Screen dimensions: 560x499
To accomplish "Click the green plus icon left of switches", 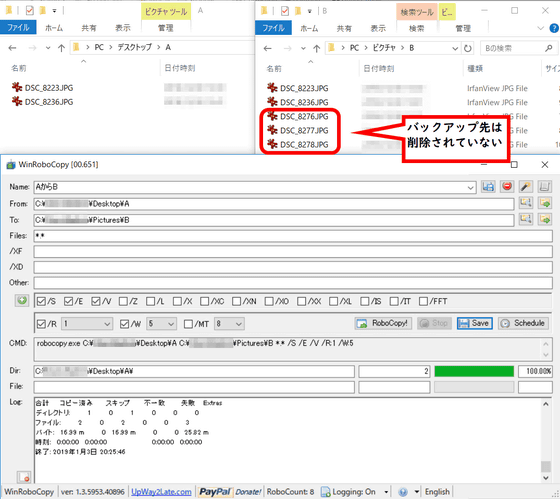I will pyautogui.click(x=22, y=300).
